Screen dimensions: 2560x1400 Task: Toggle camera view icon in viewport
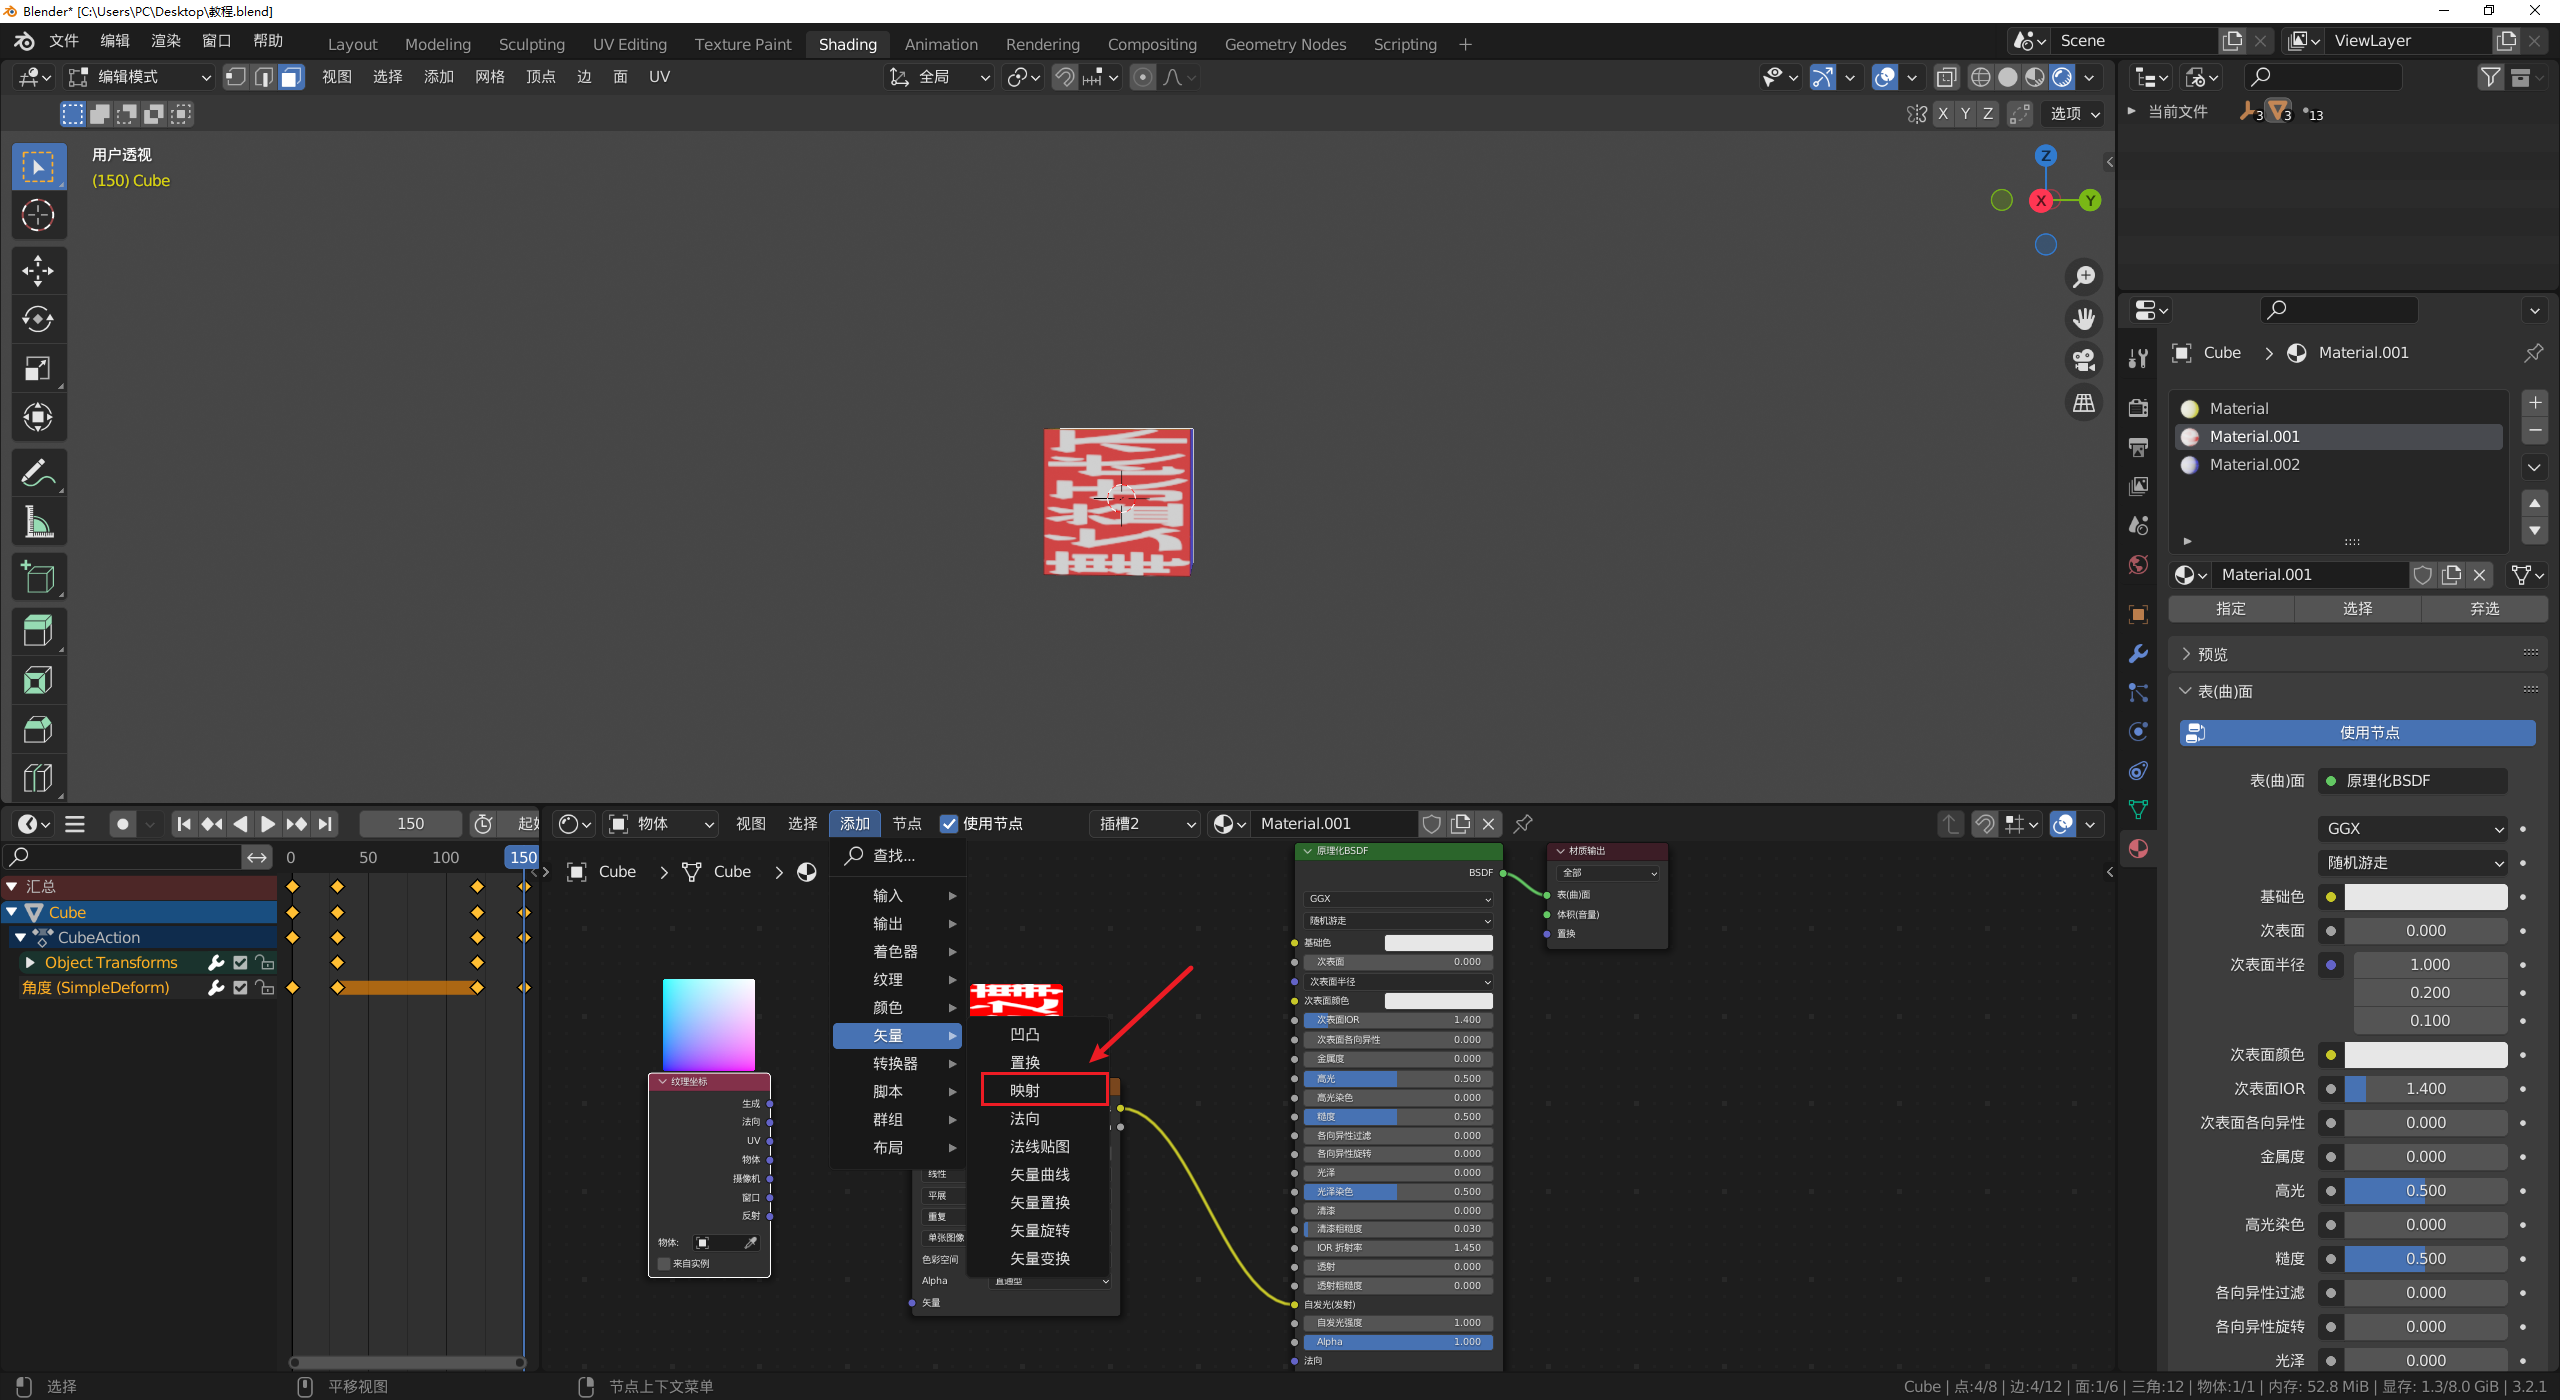[2084, 360]
